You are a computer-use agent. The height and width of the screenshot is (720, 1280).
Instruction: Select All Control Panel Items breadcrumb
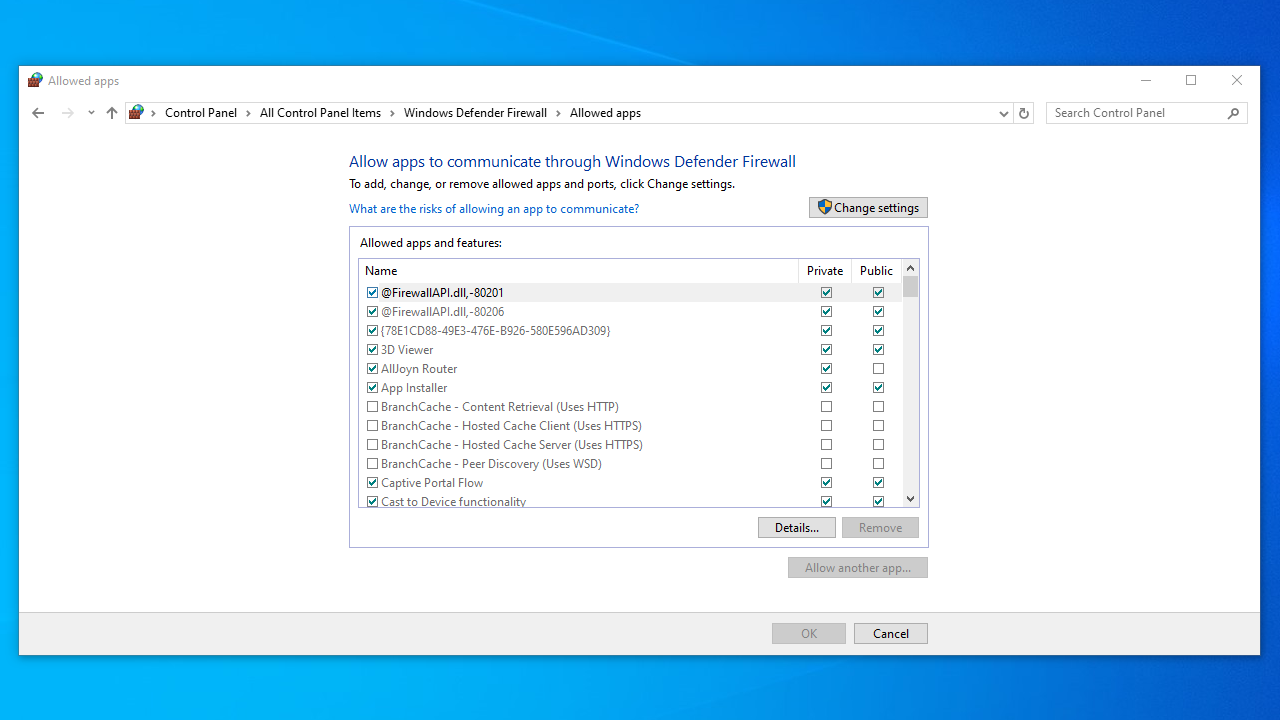coord(320,113)
